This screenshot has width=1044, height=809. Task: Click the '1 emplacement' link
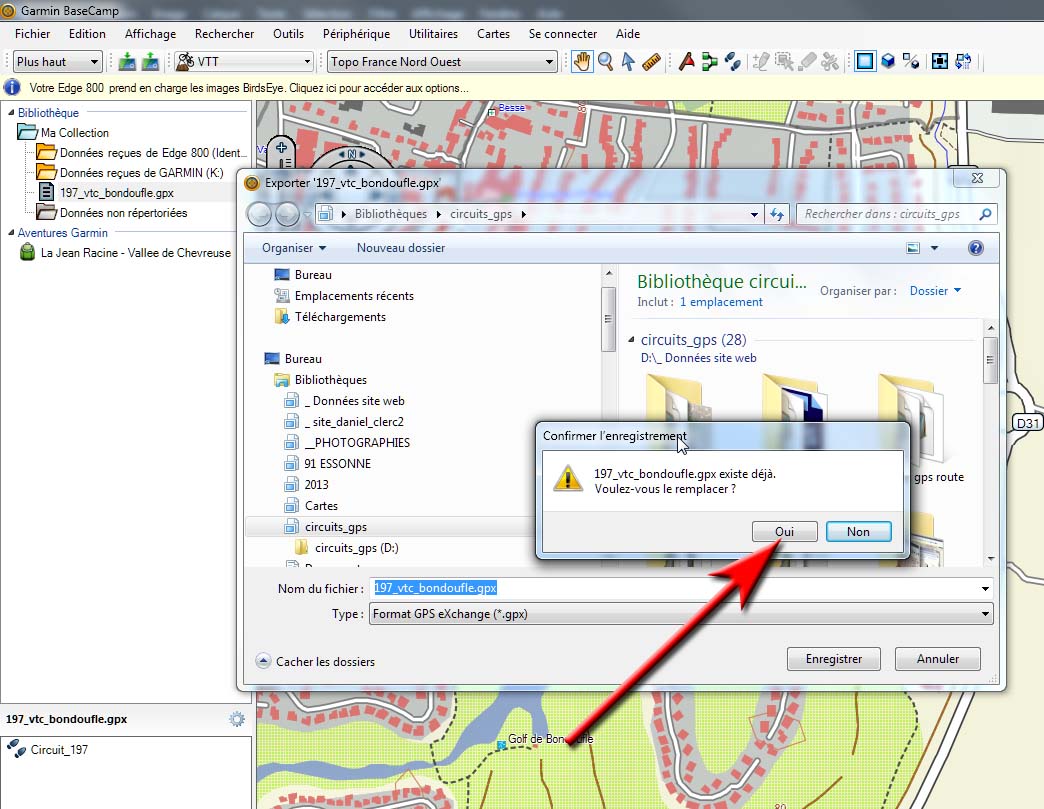tap(721, 302)
